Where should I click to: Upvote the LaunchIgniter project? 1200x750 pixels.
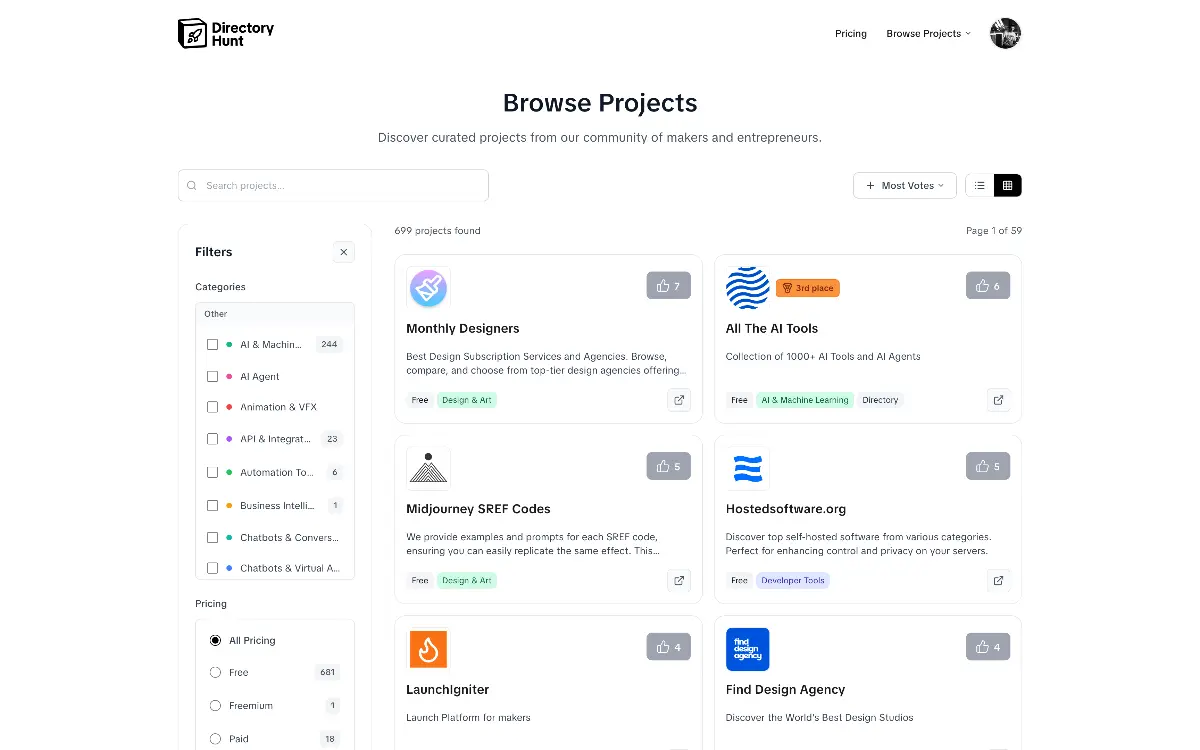(668, 647)
